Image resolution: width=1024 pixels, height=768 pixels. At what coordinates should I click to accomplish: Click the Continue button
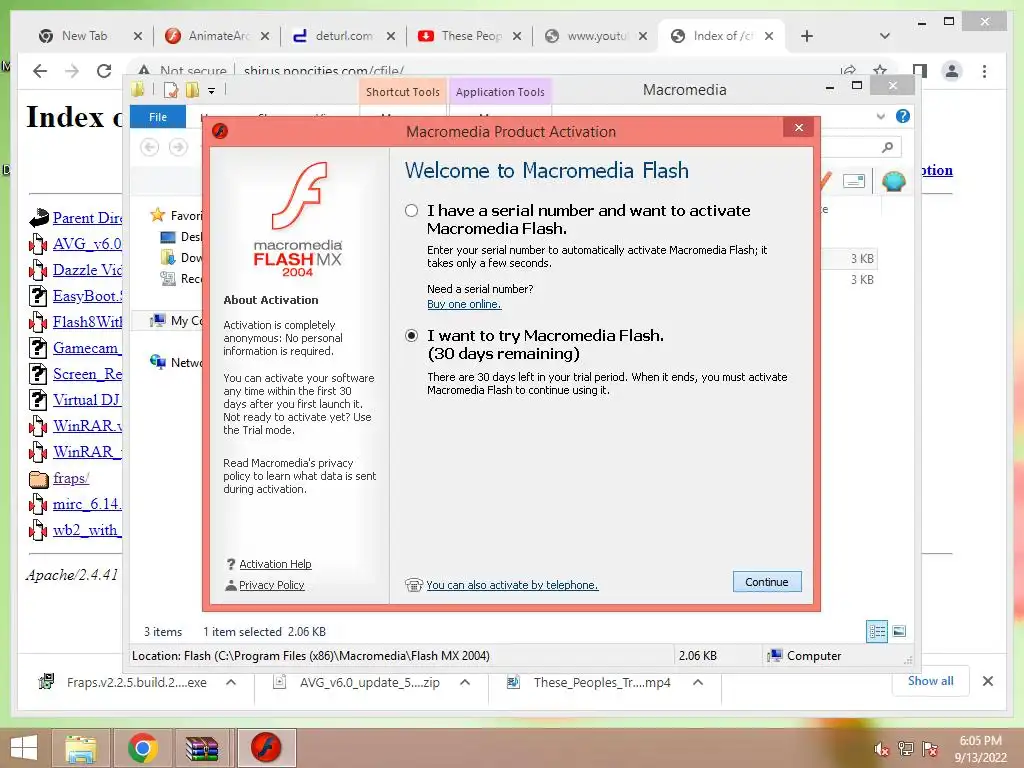click(x=767, y=582)
